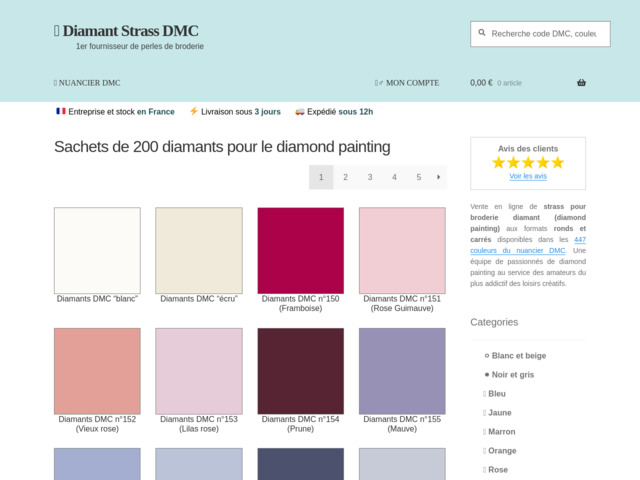Click Diamants DMC n°154 (Prune) label
Image resolution: width=640 pixels, height=480 pixels.
[300, 424]
